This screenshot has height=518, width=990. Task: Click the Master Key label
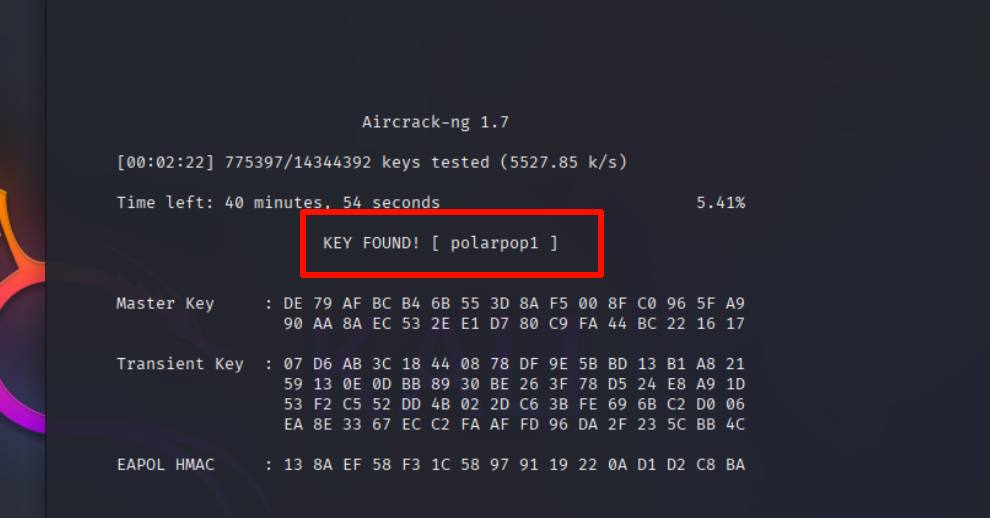(x=165, y=303)
